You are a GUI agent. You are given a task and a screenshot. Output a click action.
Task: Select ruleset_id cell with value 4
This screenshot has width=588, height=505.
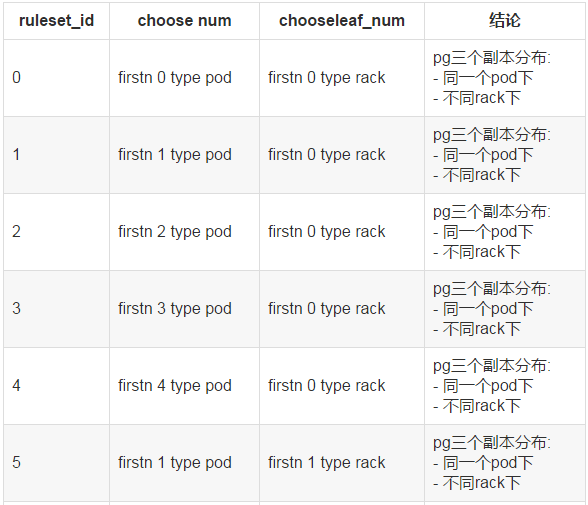[57, 386]
